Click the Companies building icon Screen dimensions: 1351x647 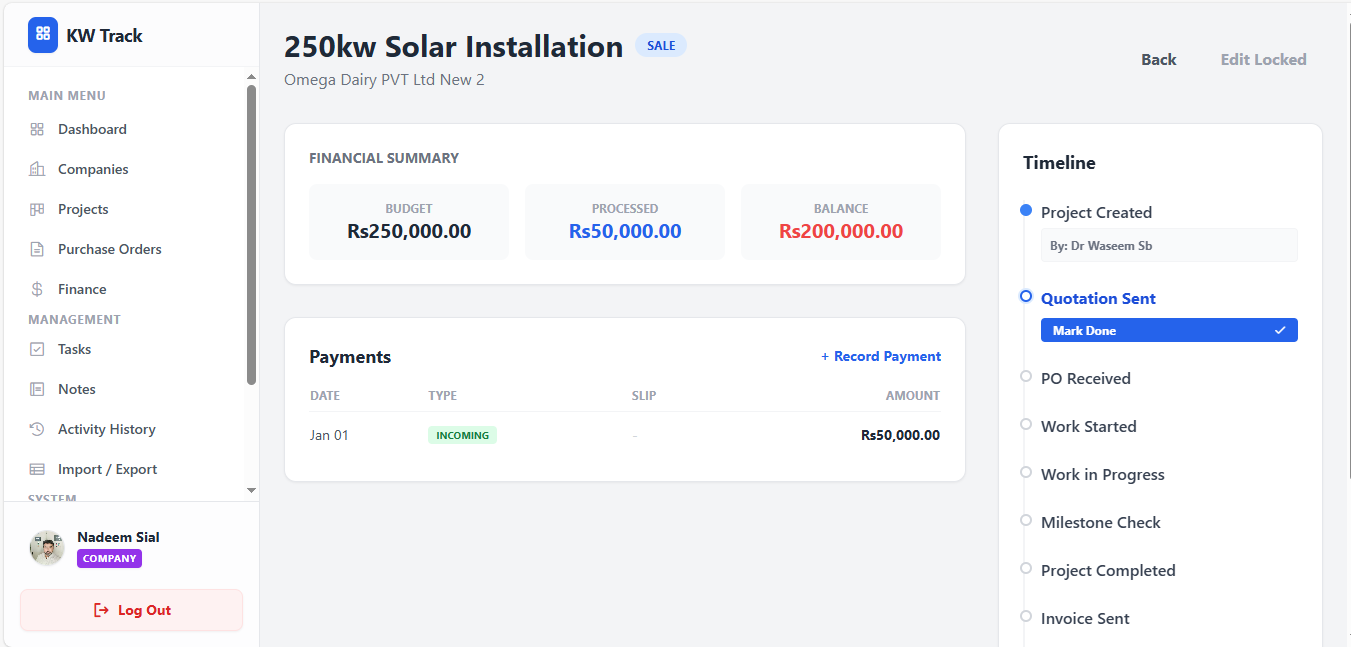37,169
